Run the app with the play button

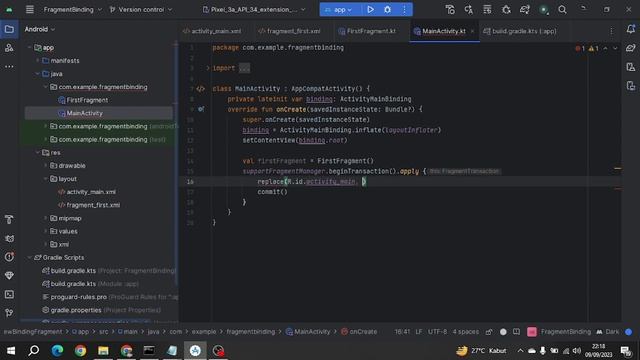[370, 9]
